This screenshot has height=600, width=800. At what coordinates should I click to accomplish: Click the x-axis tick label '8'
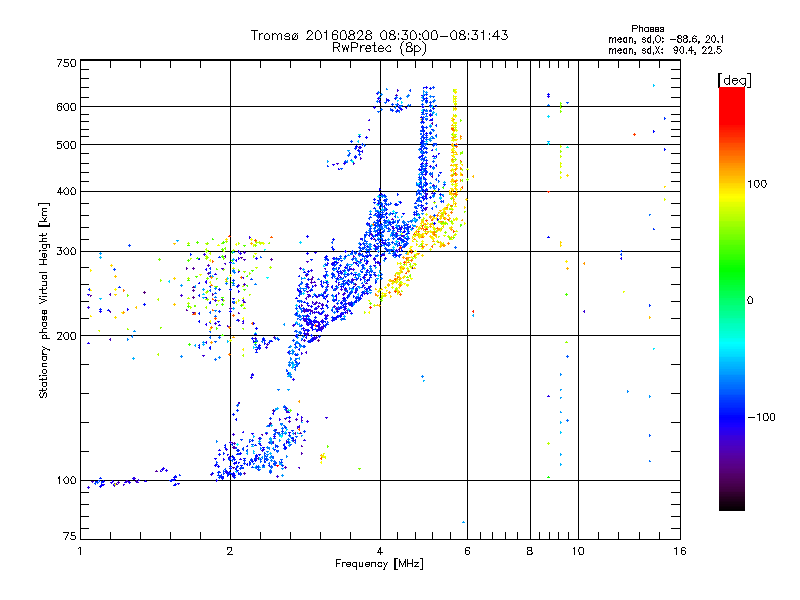(530, 551)
